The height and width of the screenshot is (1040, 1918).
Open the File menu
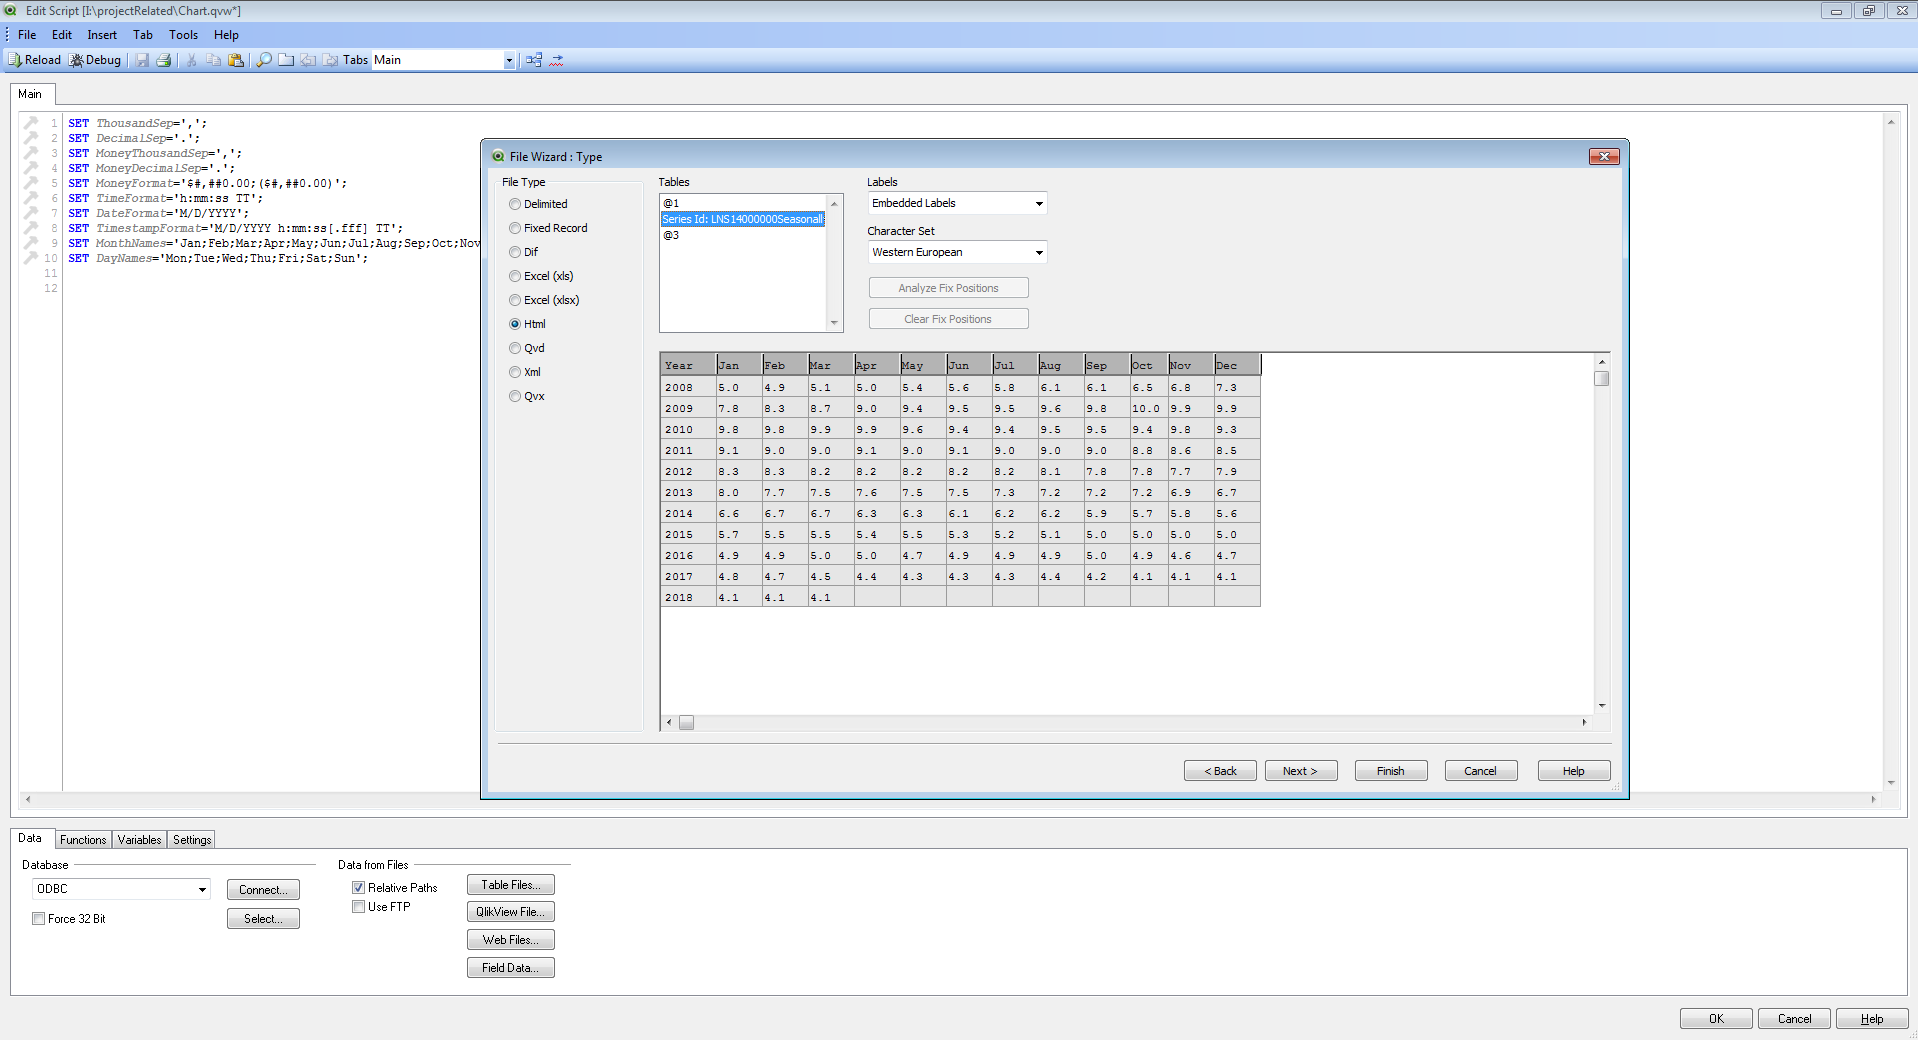pos(27,35)
